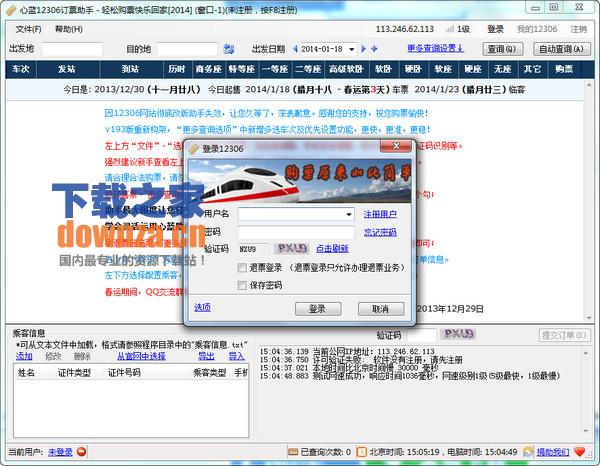The image size is (600, 466).
Task: Focus the 目的地 input field
Action: [188, 49]
